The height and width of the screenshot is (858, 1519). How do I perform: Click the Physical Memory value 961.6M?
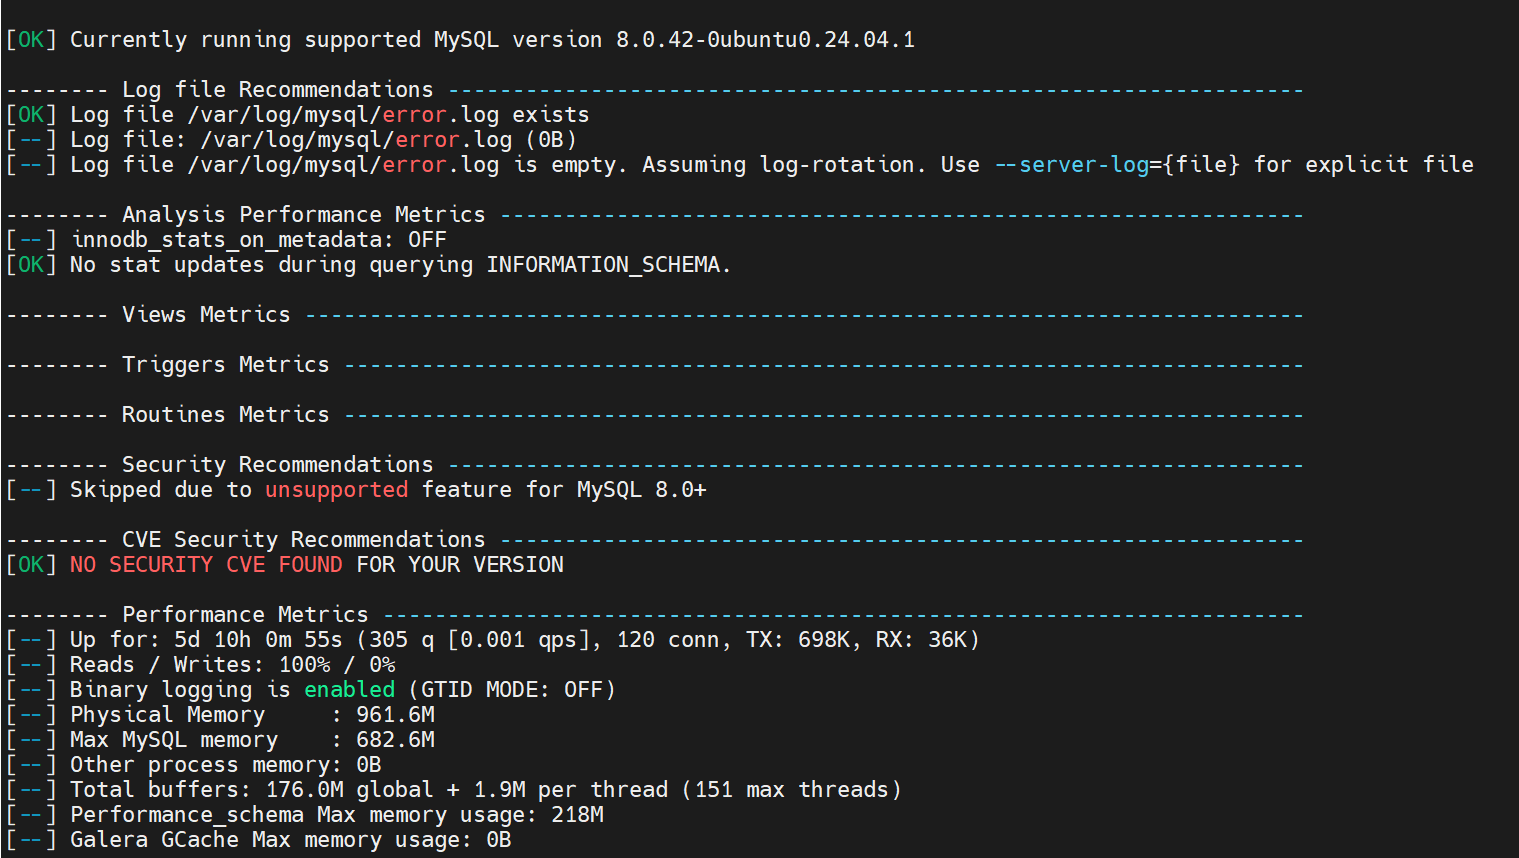tap(395, 715)
